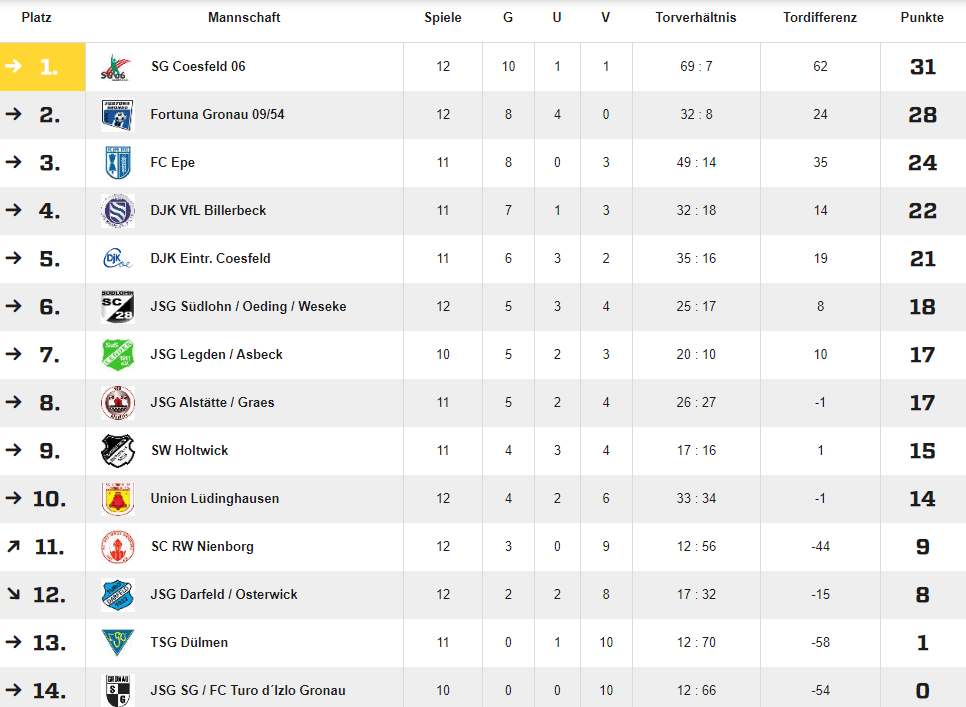Open the JSG Alstätte / Graes team link

[213, 402]
